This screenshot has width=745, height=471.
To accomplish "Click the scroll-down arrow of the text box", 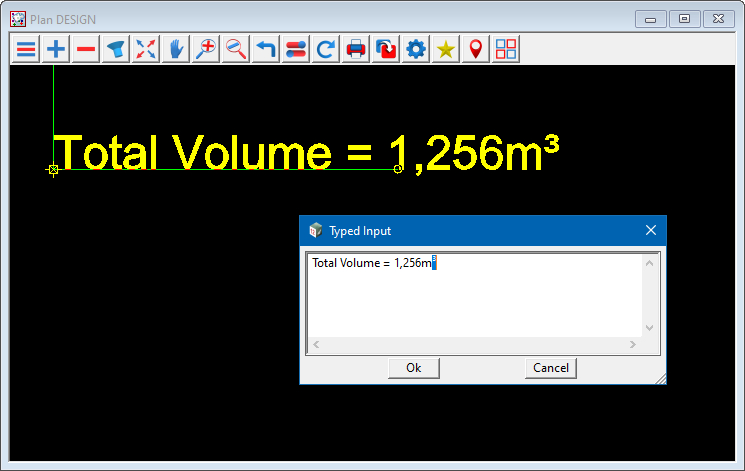I will point(649,328).
